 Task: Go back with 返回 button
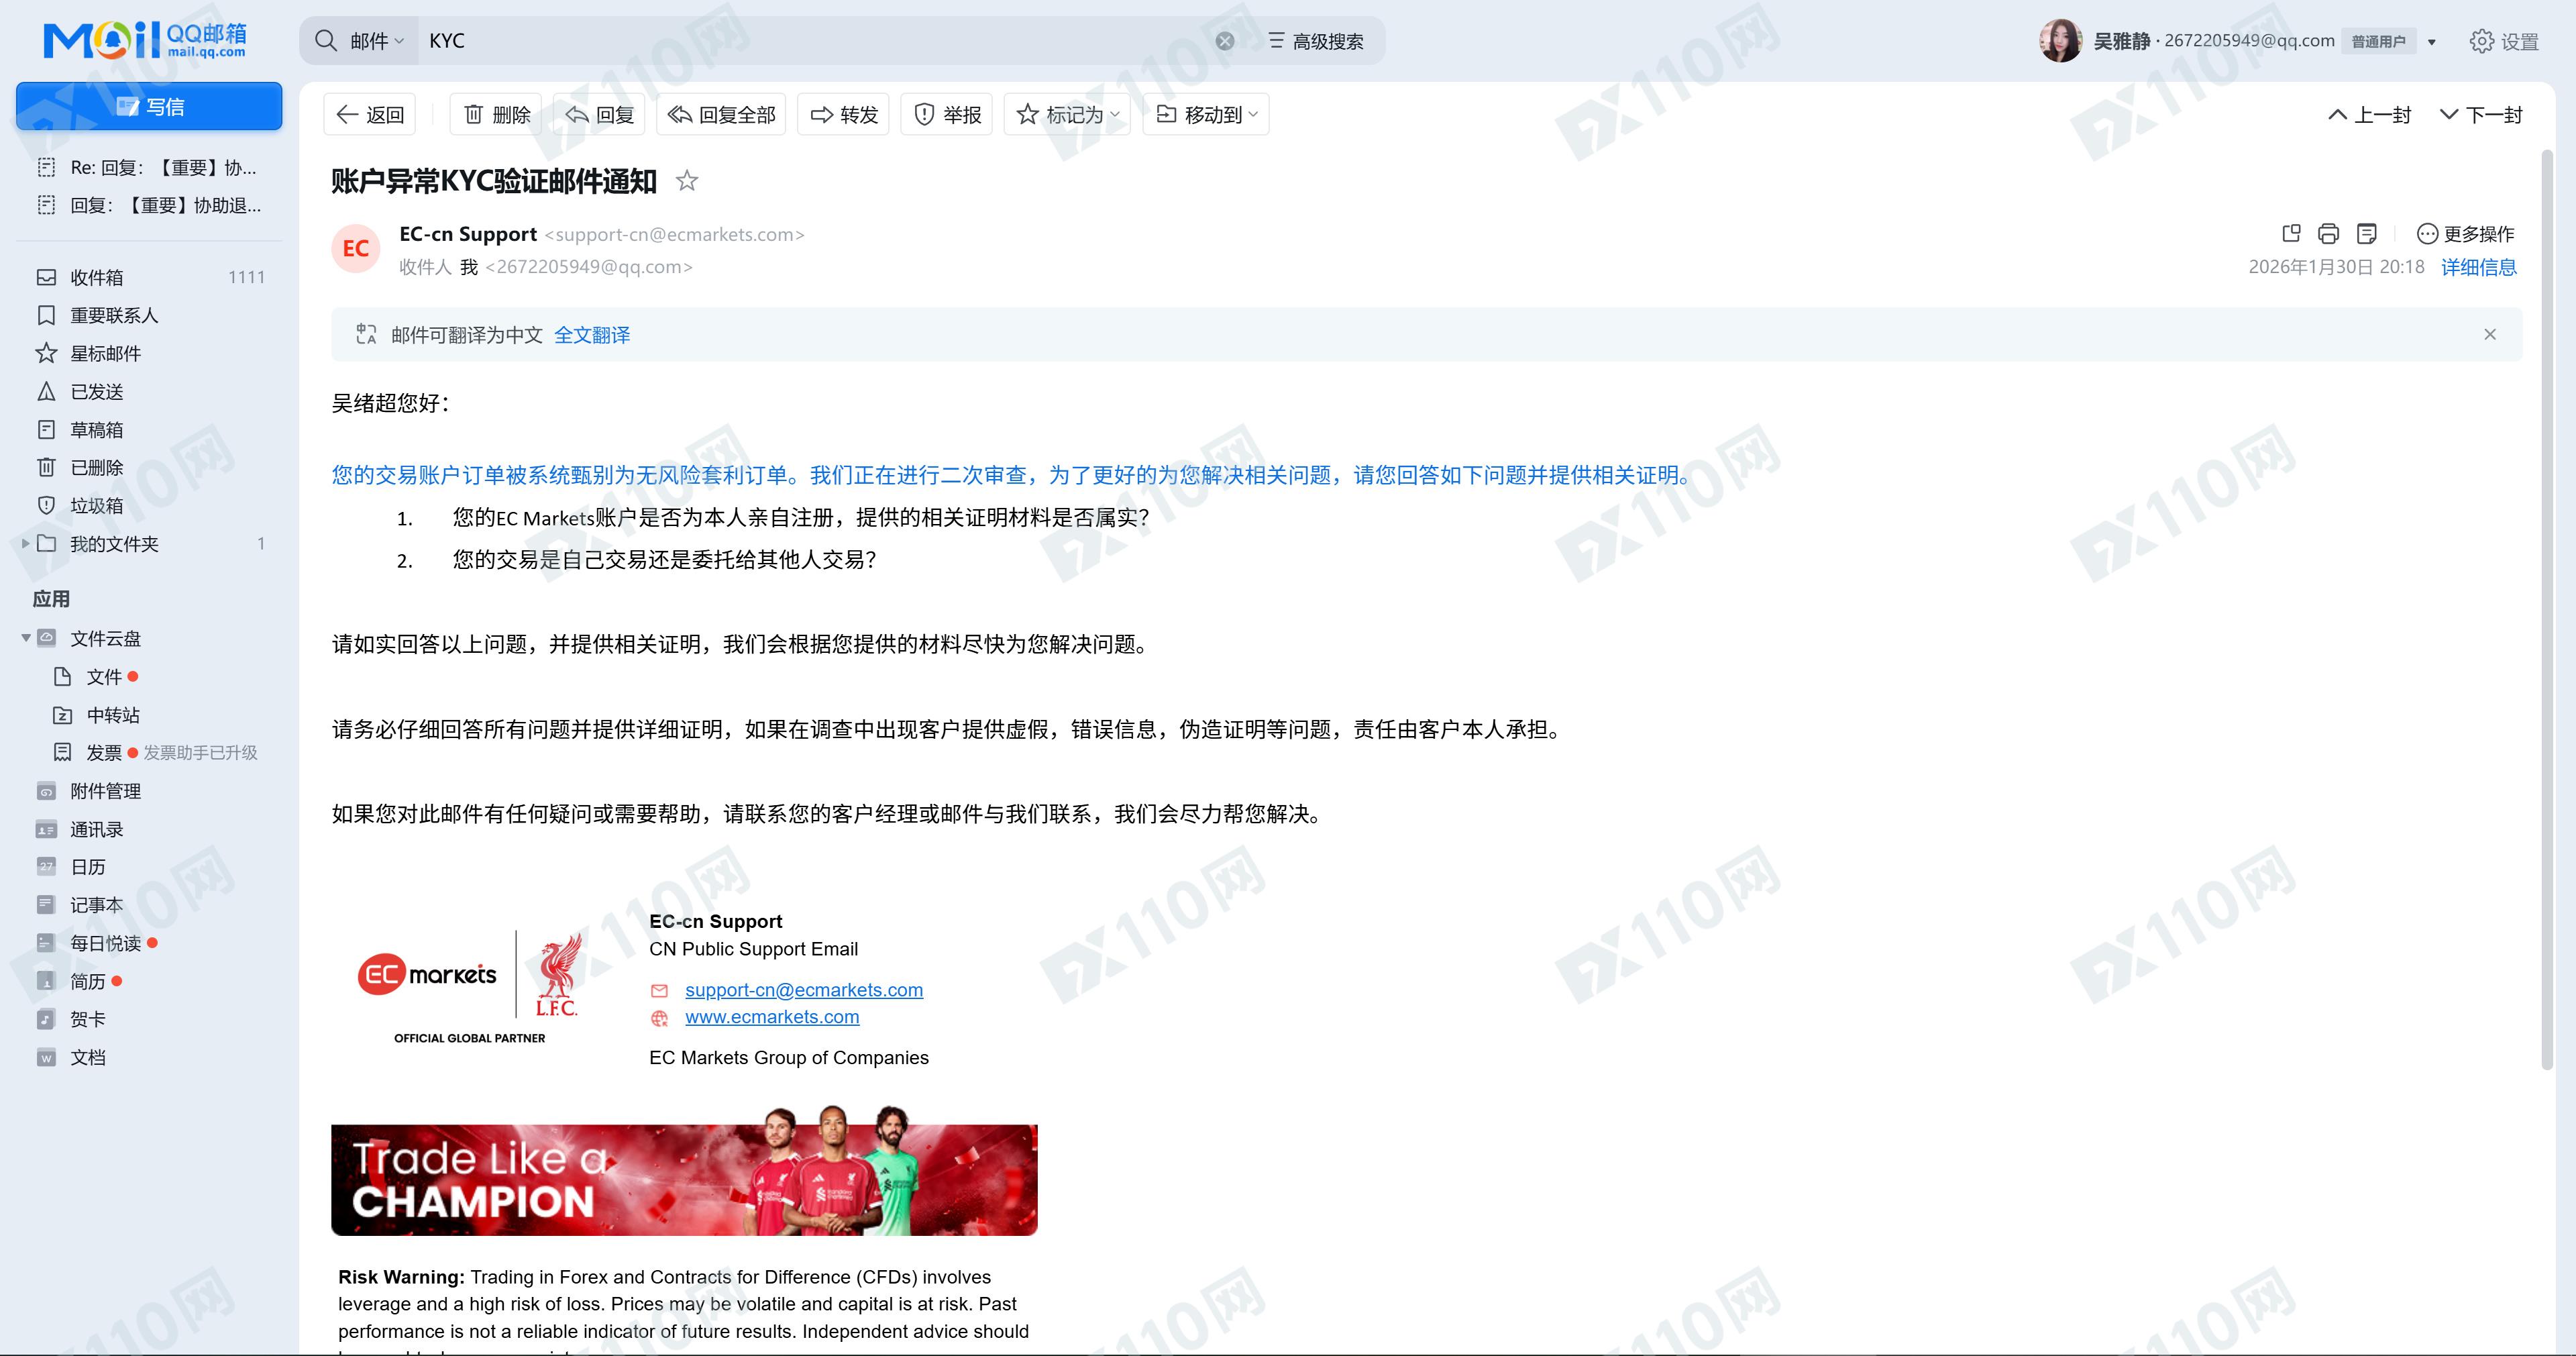pos(370,114)
